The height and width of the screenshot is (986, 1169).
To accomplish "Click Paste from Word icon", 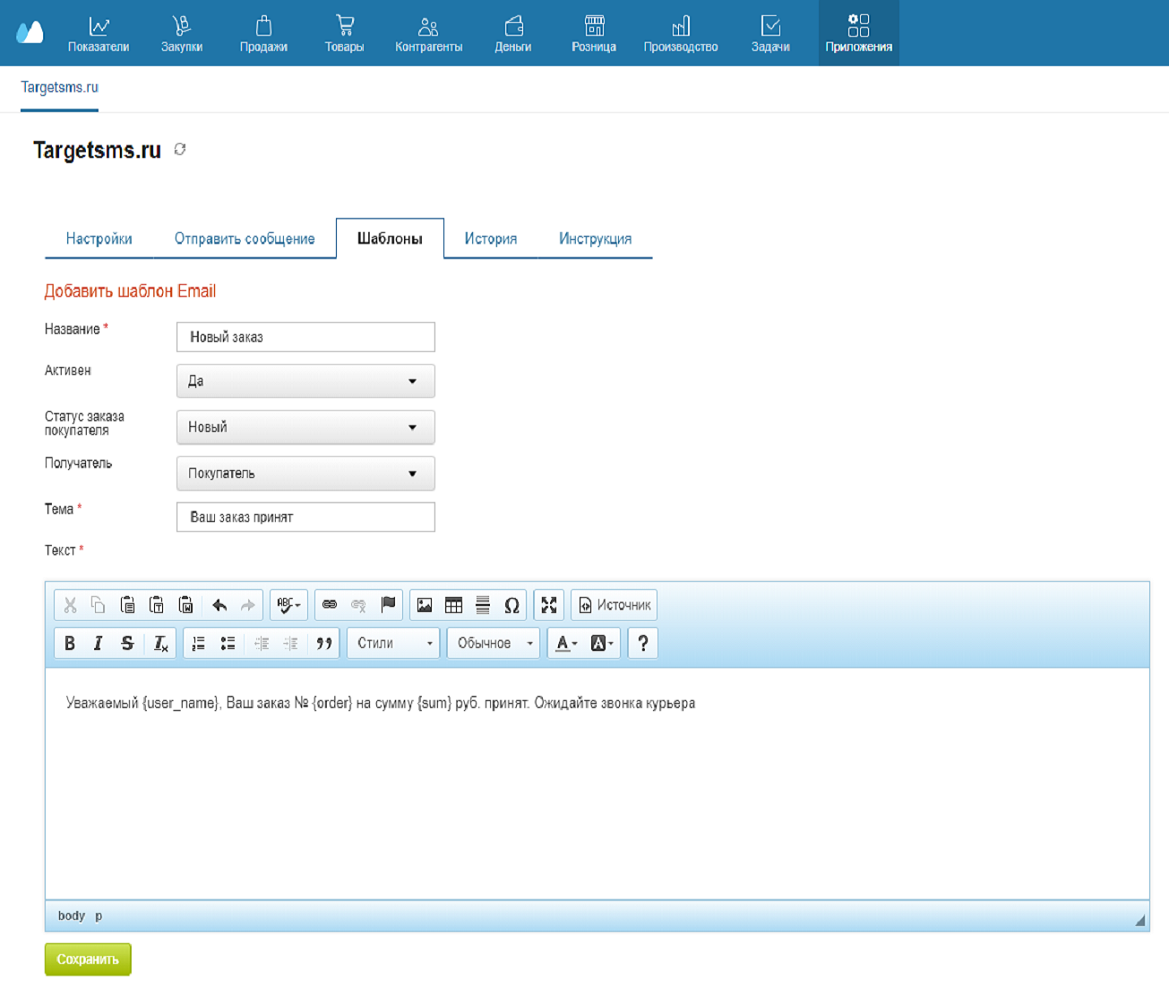I will coord(186,604).
